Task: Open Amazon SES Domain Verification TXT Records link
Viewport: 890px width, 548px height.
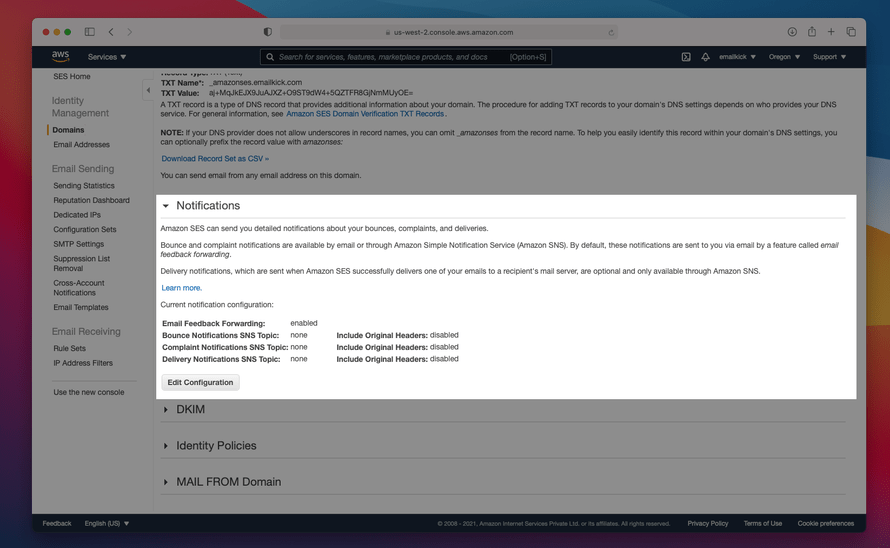Action: pos(365,114)
